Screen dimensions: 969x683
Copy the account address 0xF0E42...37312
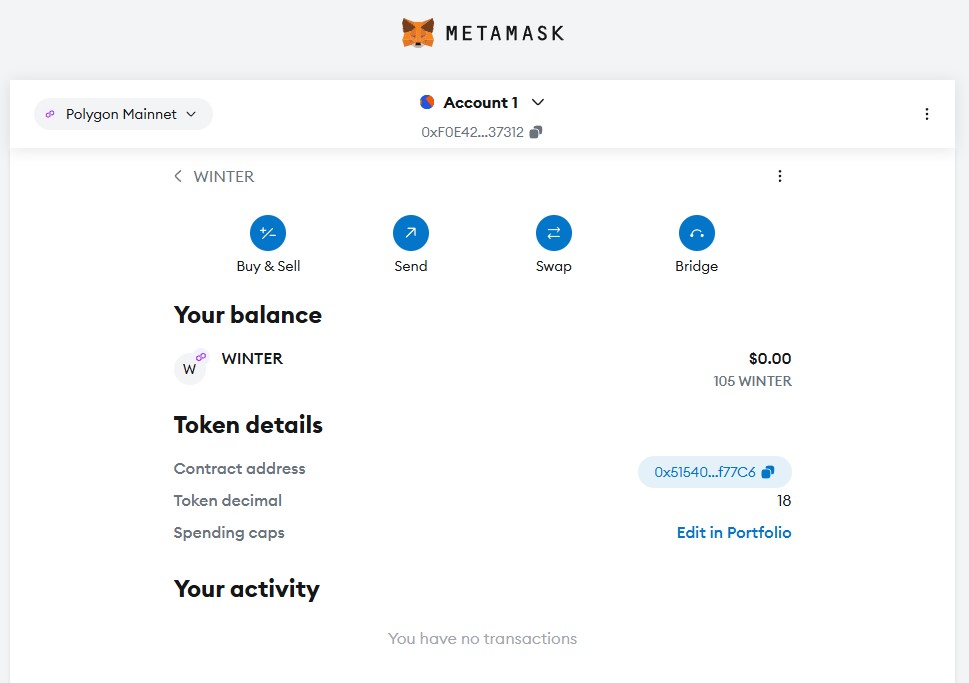[x=536, y=132]
